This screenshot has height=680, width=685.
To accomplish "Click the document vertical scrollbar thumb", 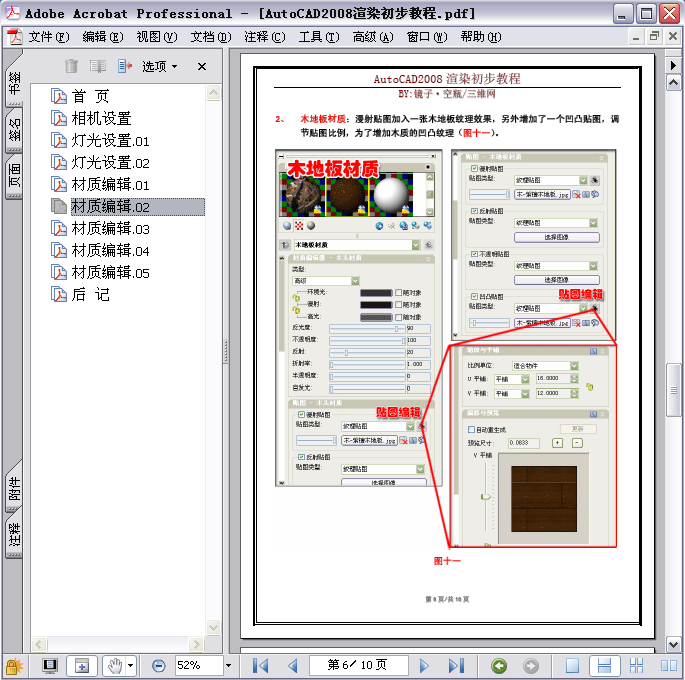I will coord(673,390).
